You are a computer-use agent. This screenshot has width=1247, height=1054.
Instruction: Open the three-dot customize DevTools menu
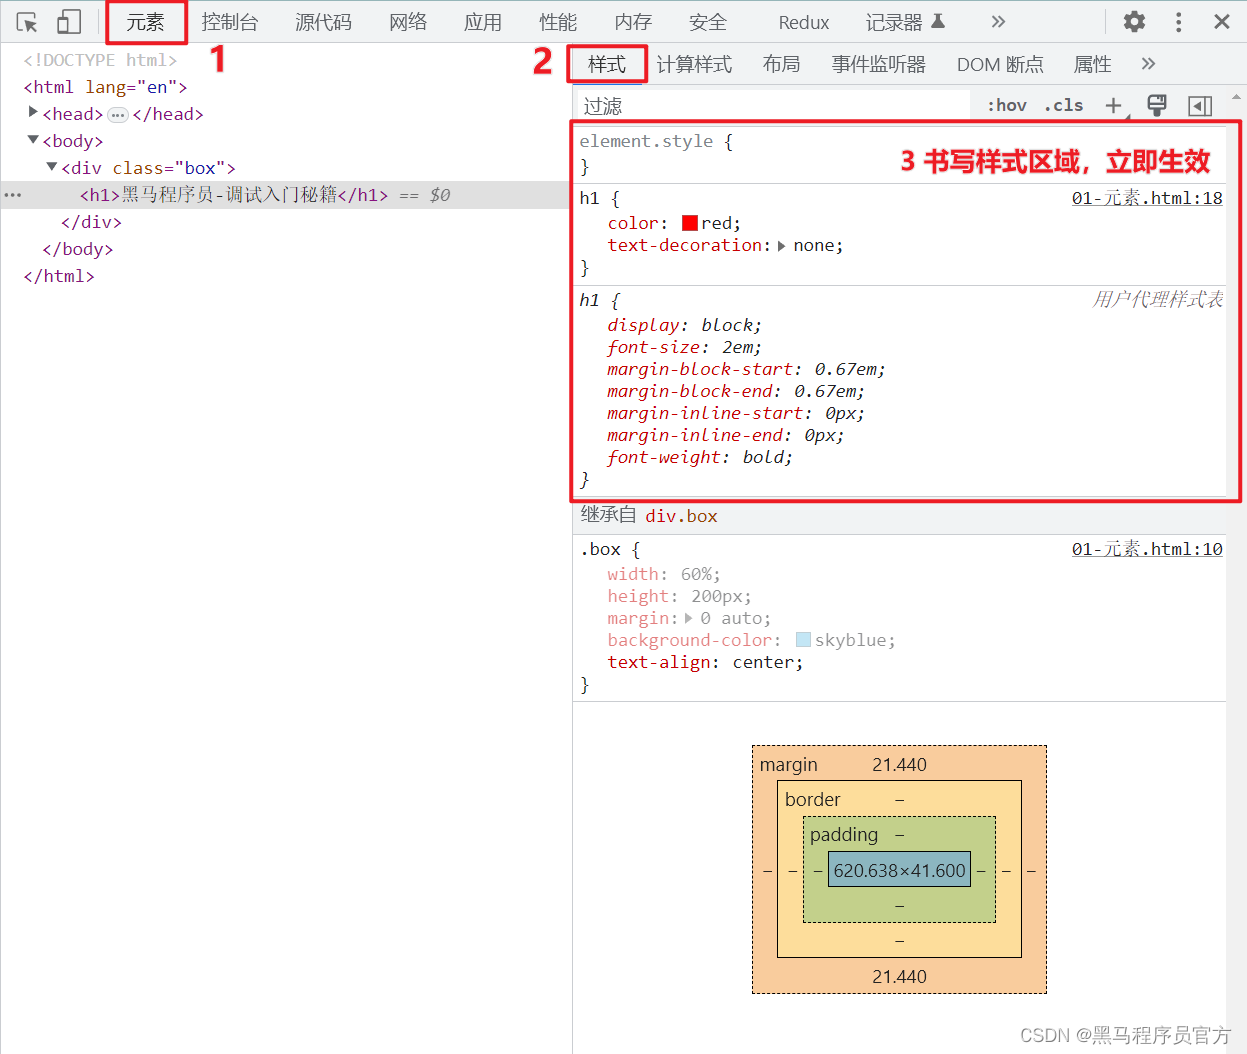[1179, 22]
